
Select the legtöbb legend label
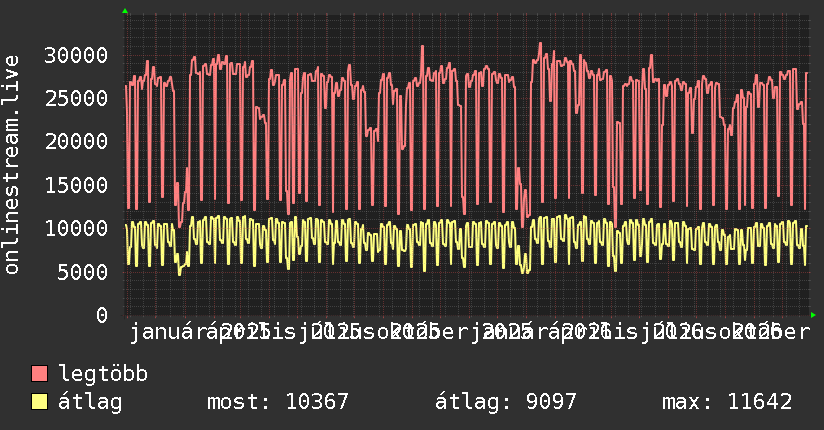[103, 374]
